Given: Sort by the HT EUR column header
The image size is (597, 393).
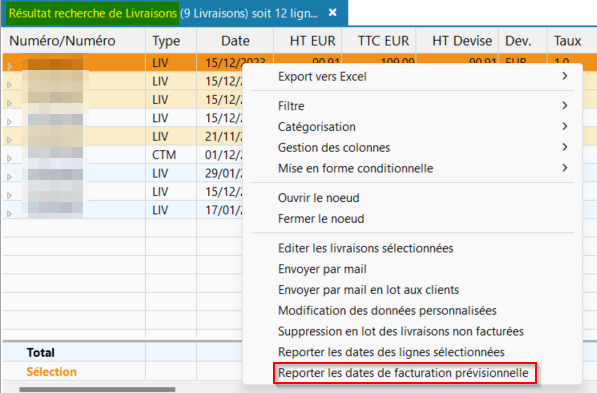Looking at the screenshot, I should coord(308,41).
